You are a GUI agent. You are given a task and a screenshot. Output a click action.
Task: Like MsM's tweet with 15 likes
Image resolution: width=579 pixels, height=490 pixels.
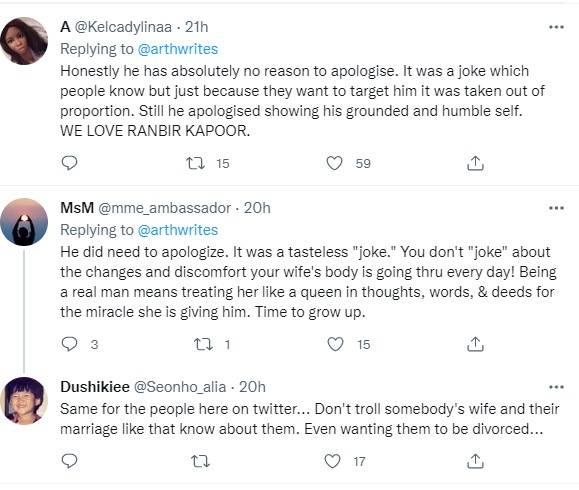click(x=336, y=344)
